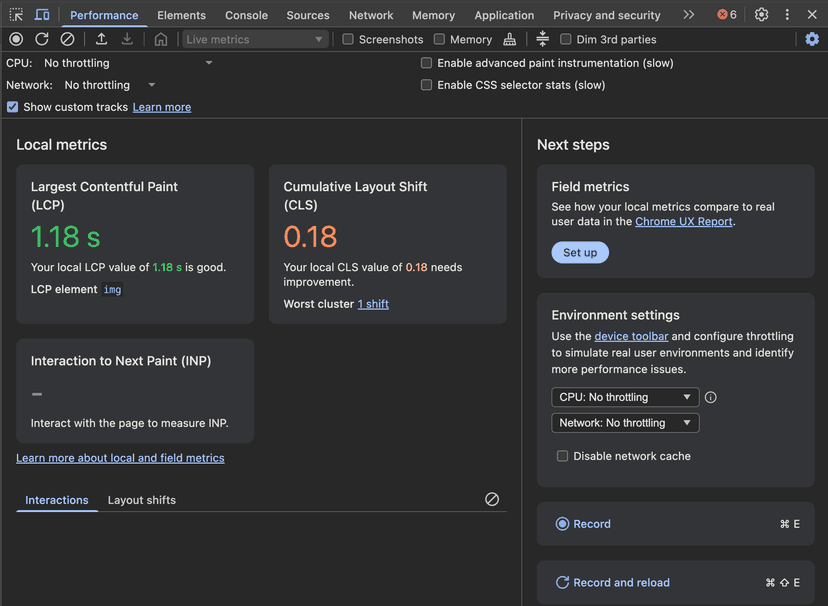Image resolution: width=828 pixels, height=606 pixels.
Task: Click the clear recording icon
Action: pos(67,39)
